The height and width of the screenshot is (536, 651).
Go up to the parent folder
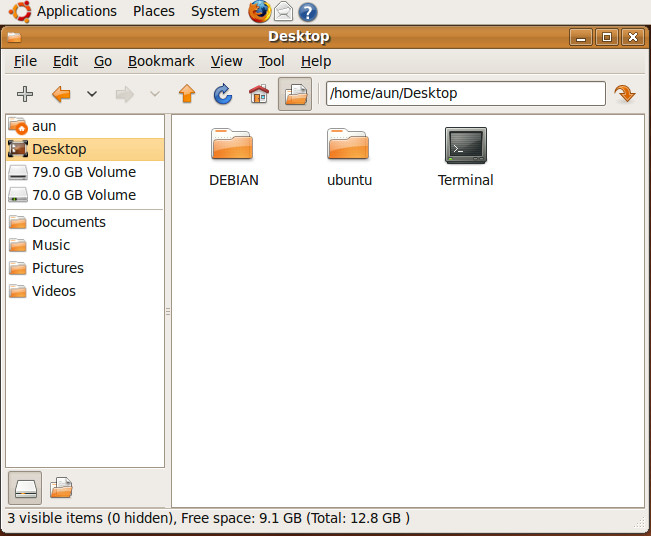click(x=187, y=93)
